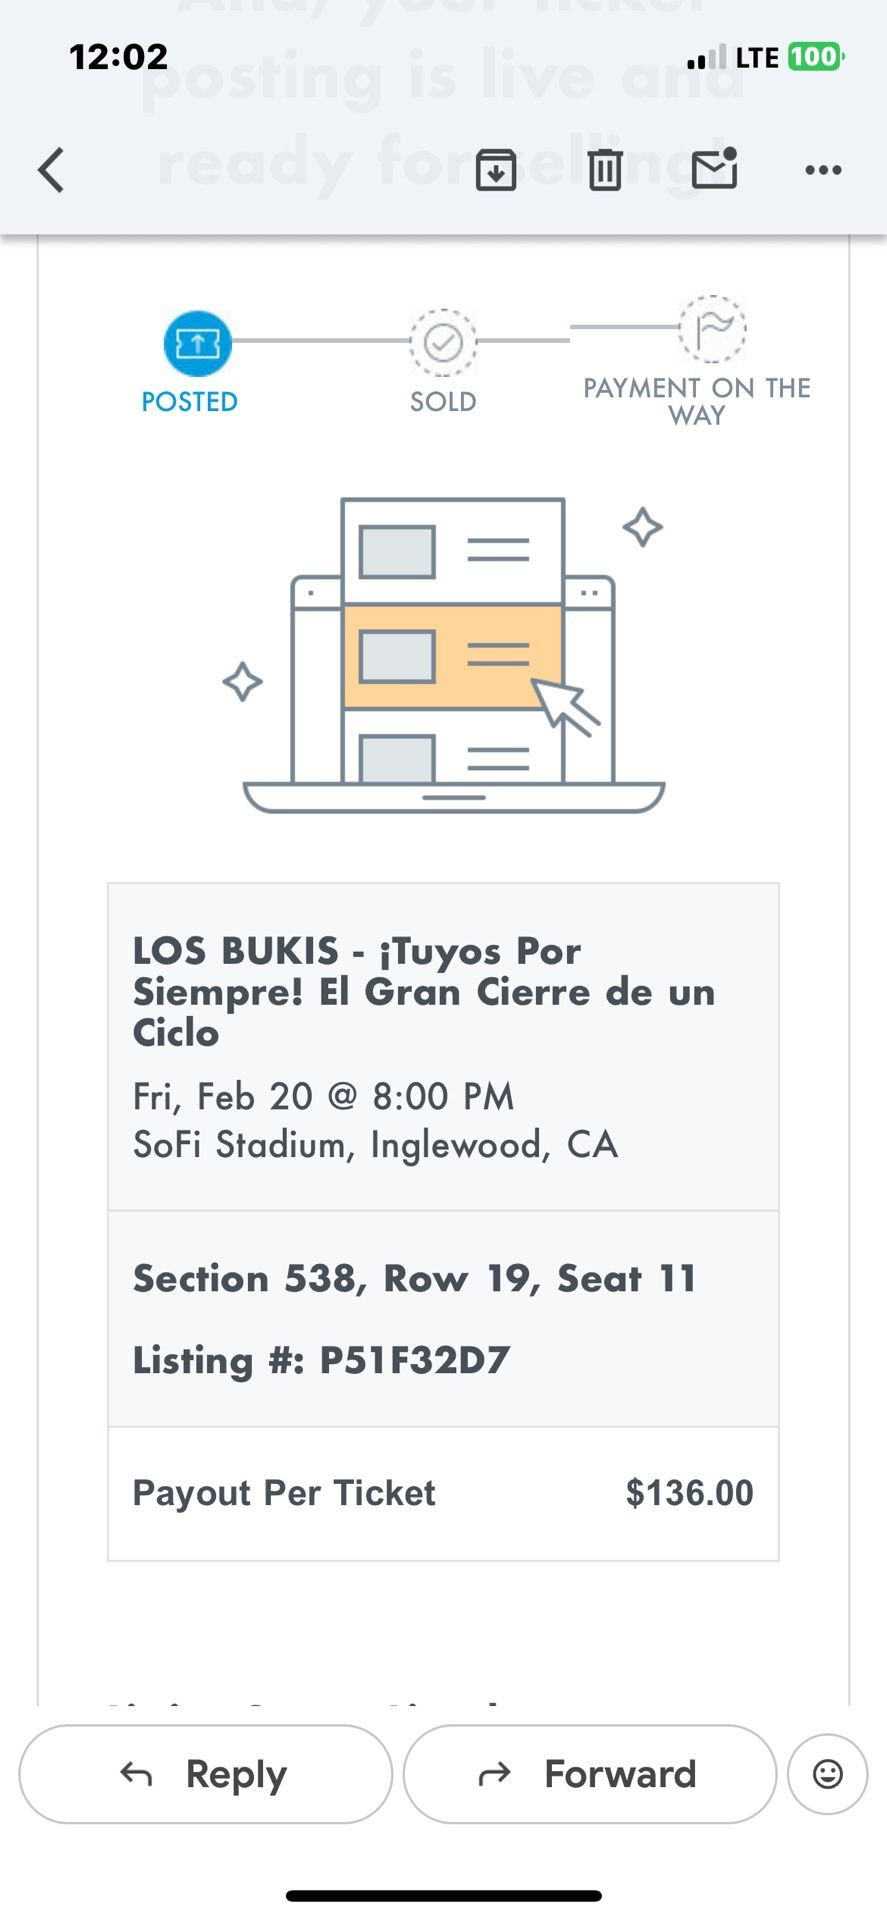Delete the email using the trash icon
This screenshot has width=887, height=1920.
pos(604,169)
